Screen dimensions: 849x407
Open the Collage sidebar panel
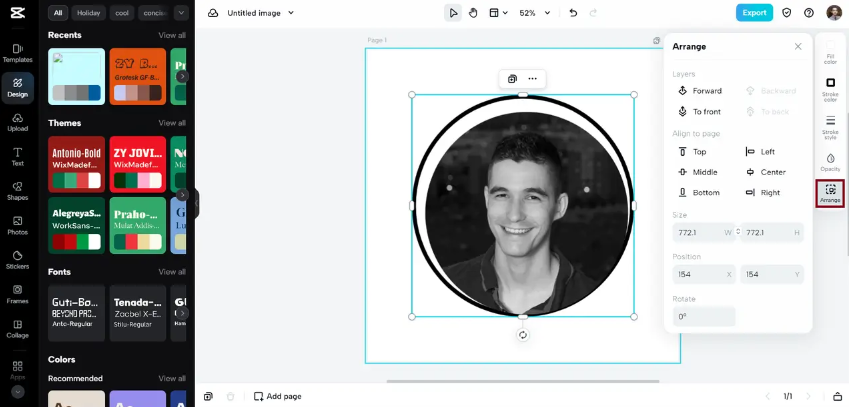(17, 329)
